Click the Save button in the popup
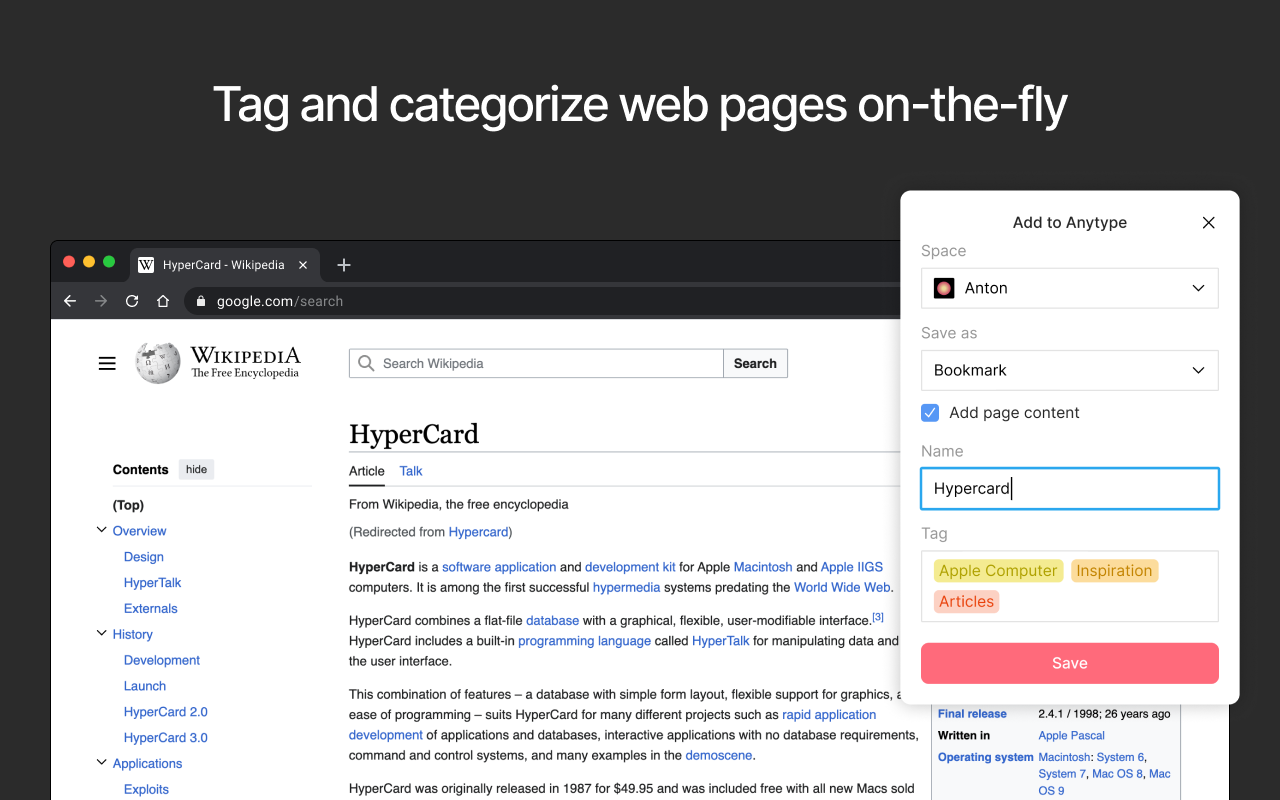This screenshot has height=800, width=1280. tap(1069, 663)
